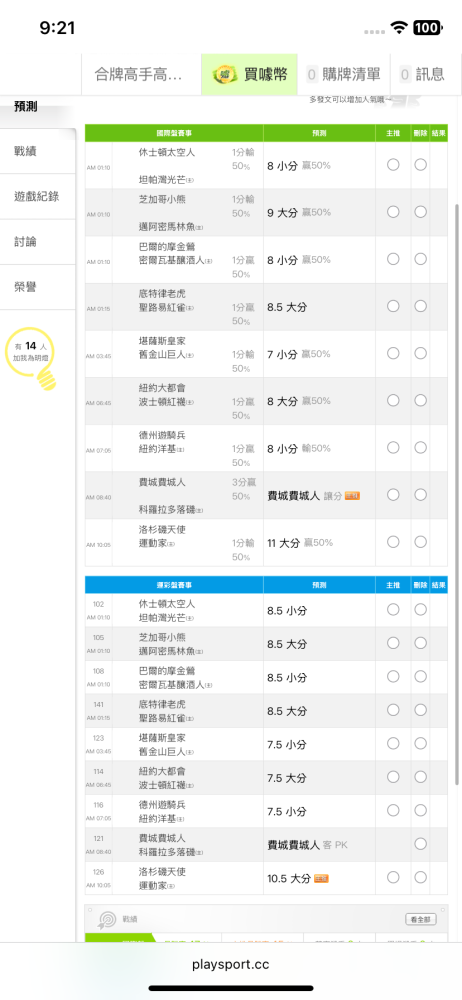Click the lightbulb 14 followers icon
The width and height of the screenshot is (462, 1000).
(x=31, y=362)
